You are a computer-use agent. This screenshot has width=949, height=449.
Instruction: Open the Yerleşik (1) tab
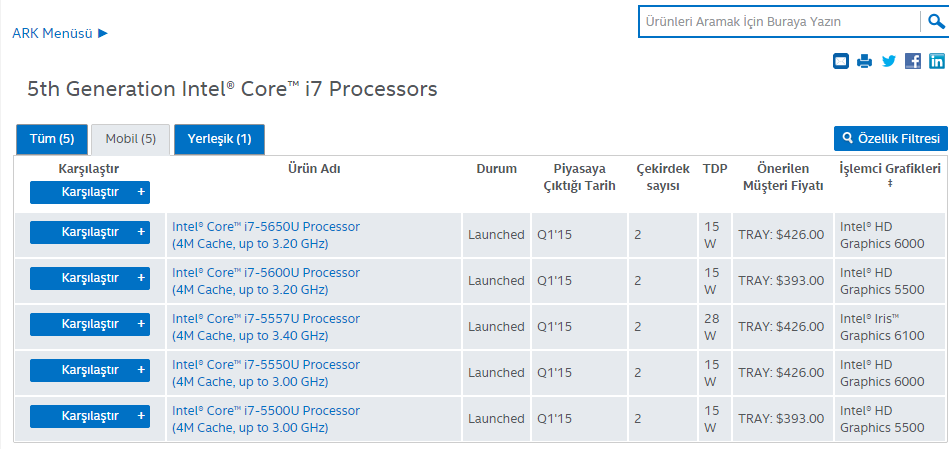tap(219, 139)
